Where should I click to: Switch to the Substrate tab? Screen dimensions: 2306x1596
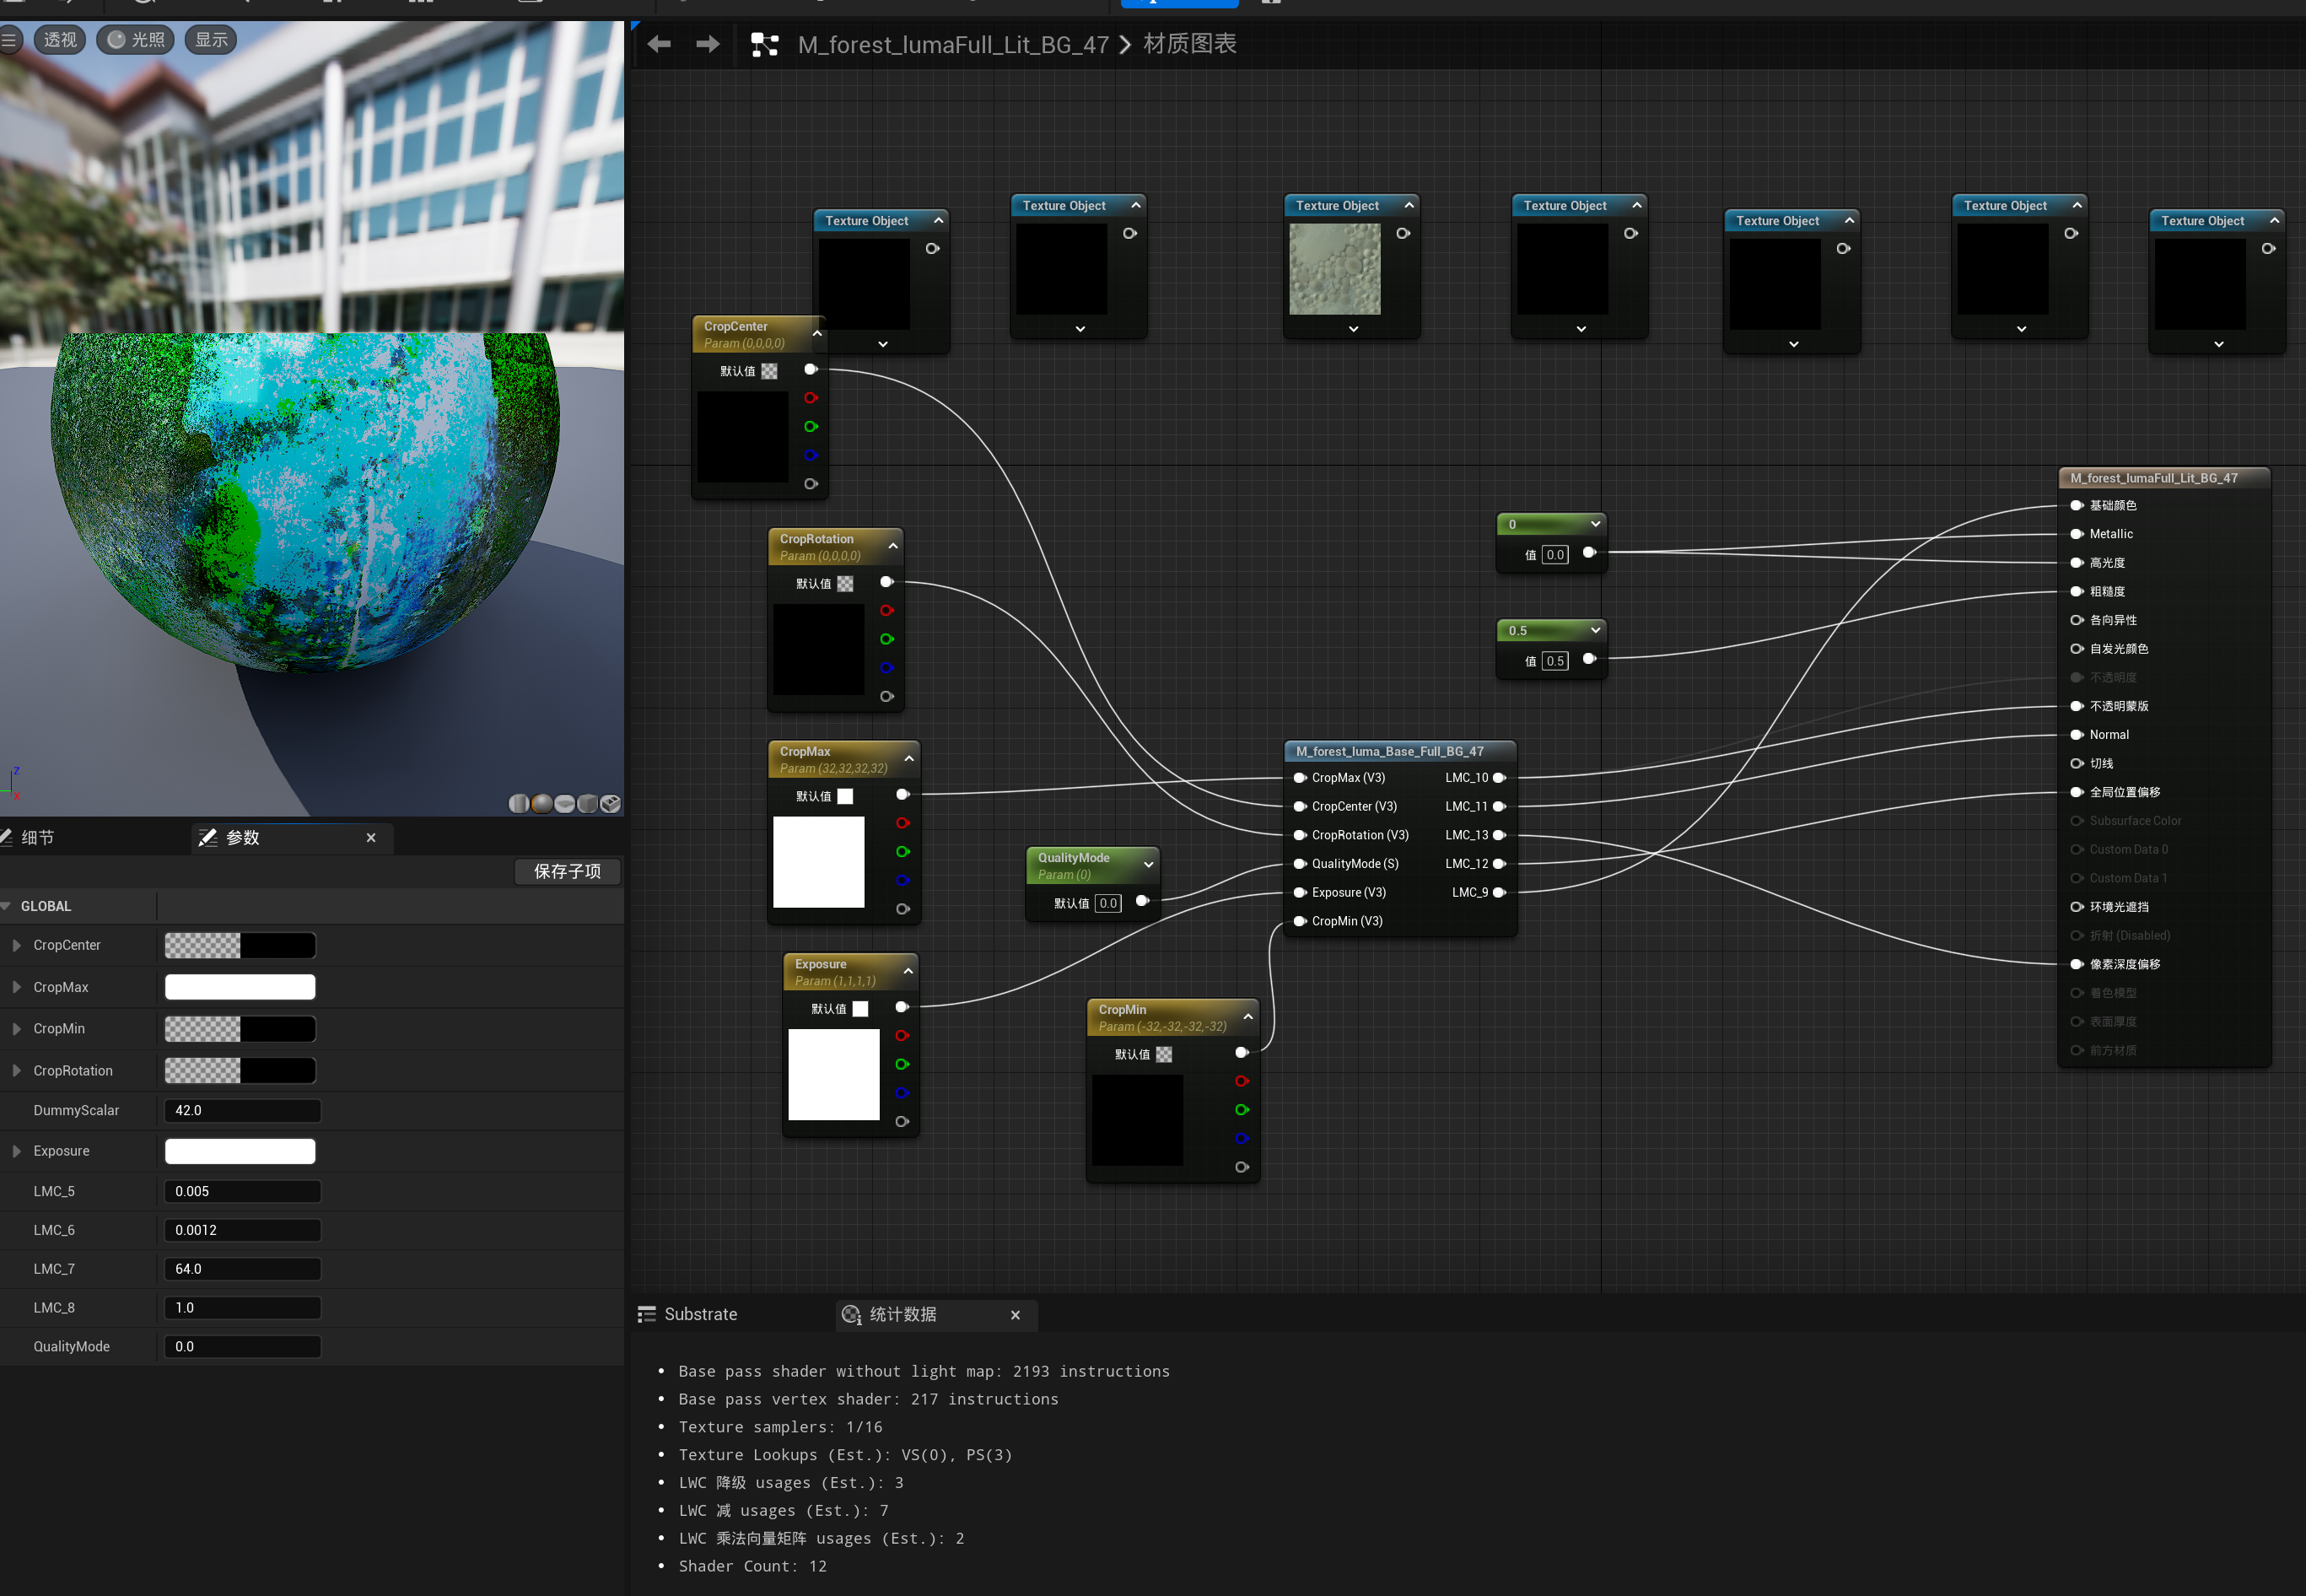click(700, 1314)
